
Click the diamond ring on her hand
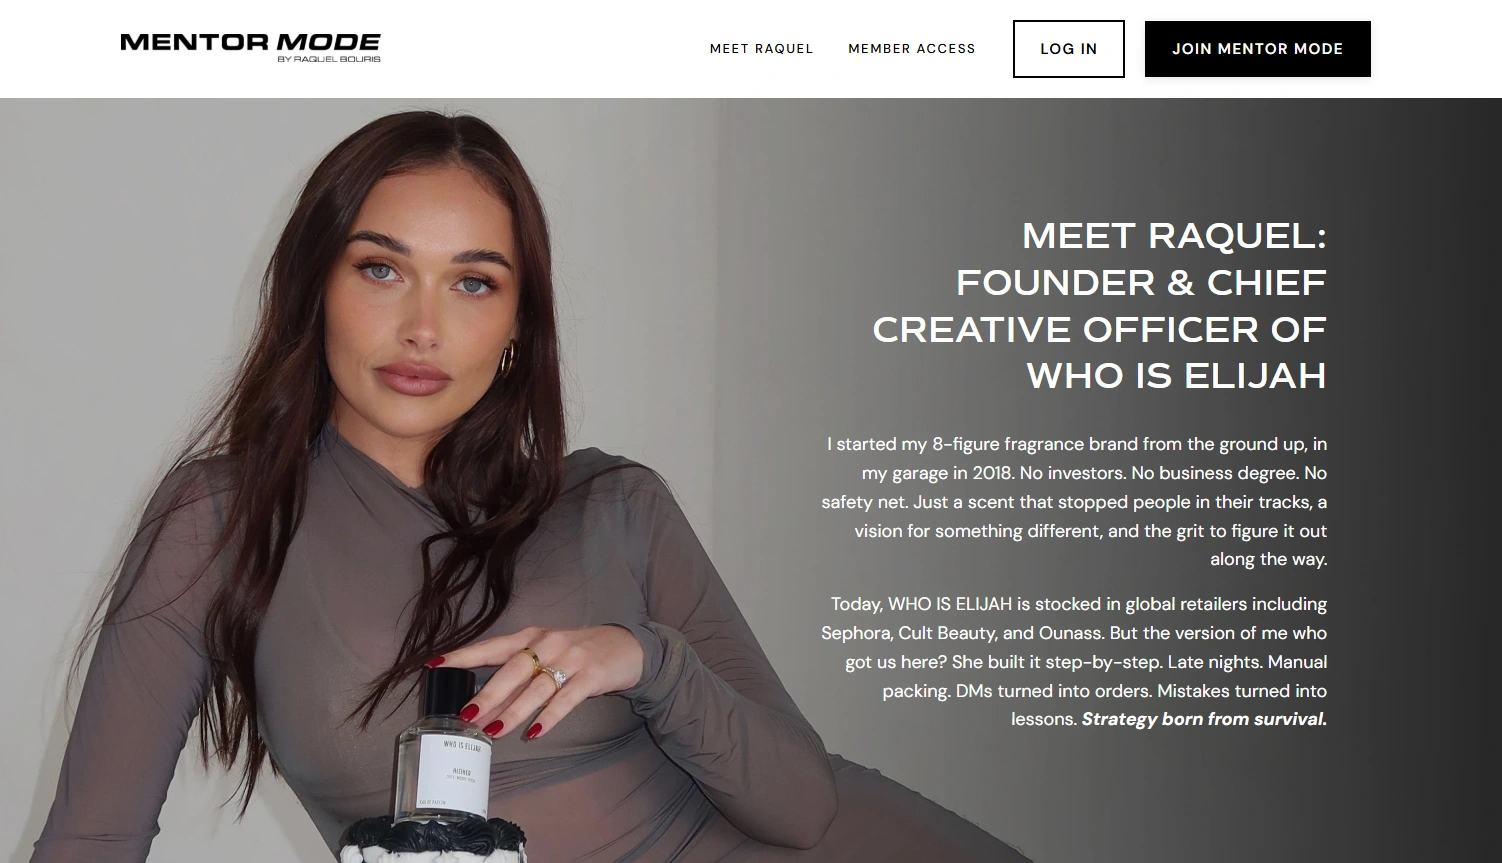(x=557, y=677)
